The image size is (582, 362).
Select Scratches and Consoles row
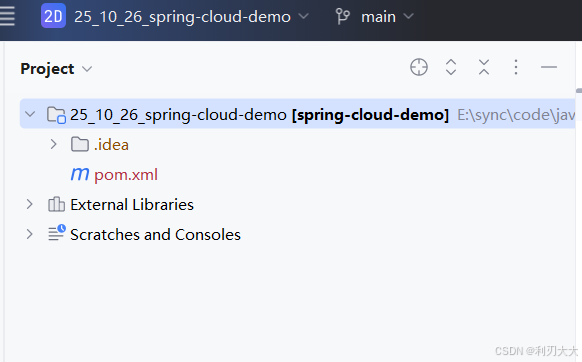pos(155,235)
